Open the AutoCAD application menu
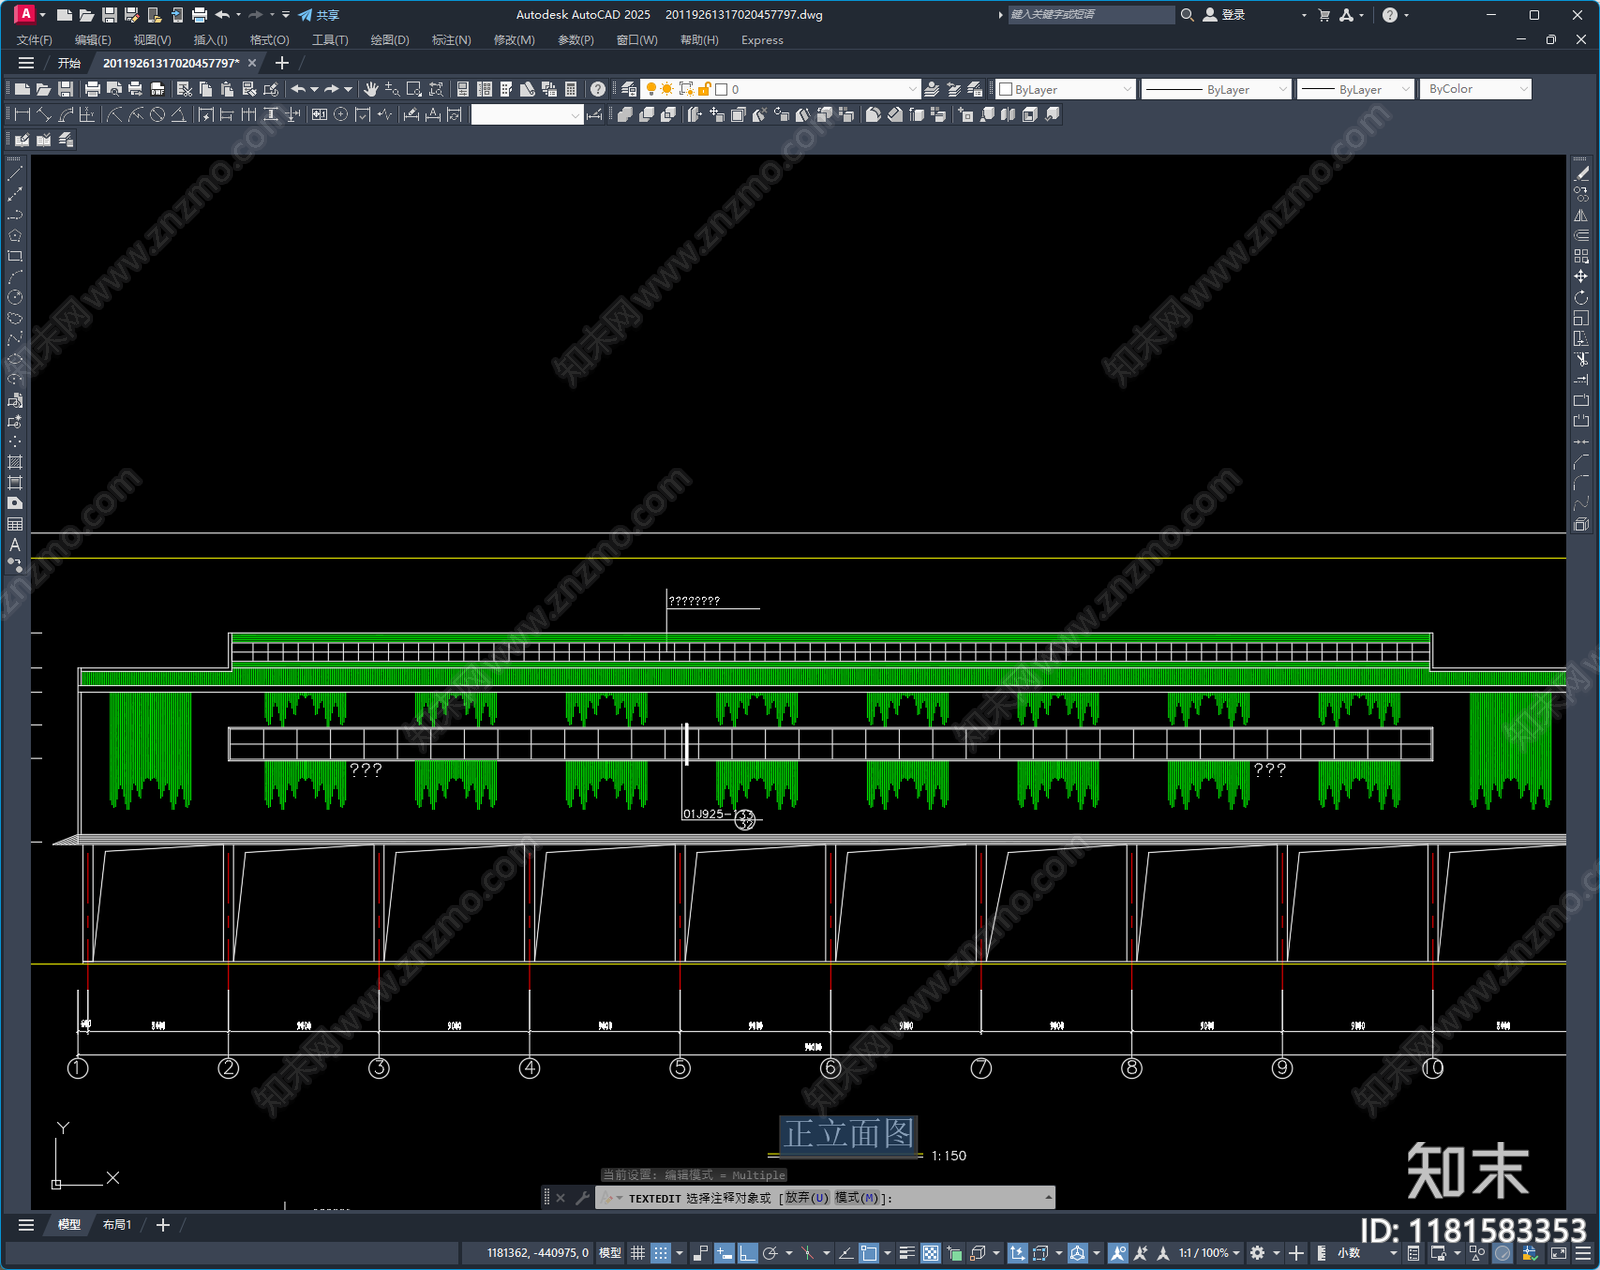This screenshot has width=1600, height=1270. click(x=25, y=14)
